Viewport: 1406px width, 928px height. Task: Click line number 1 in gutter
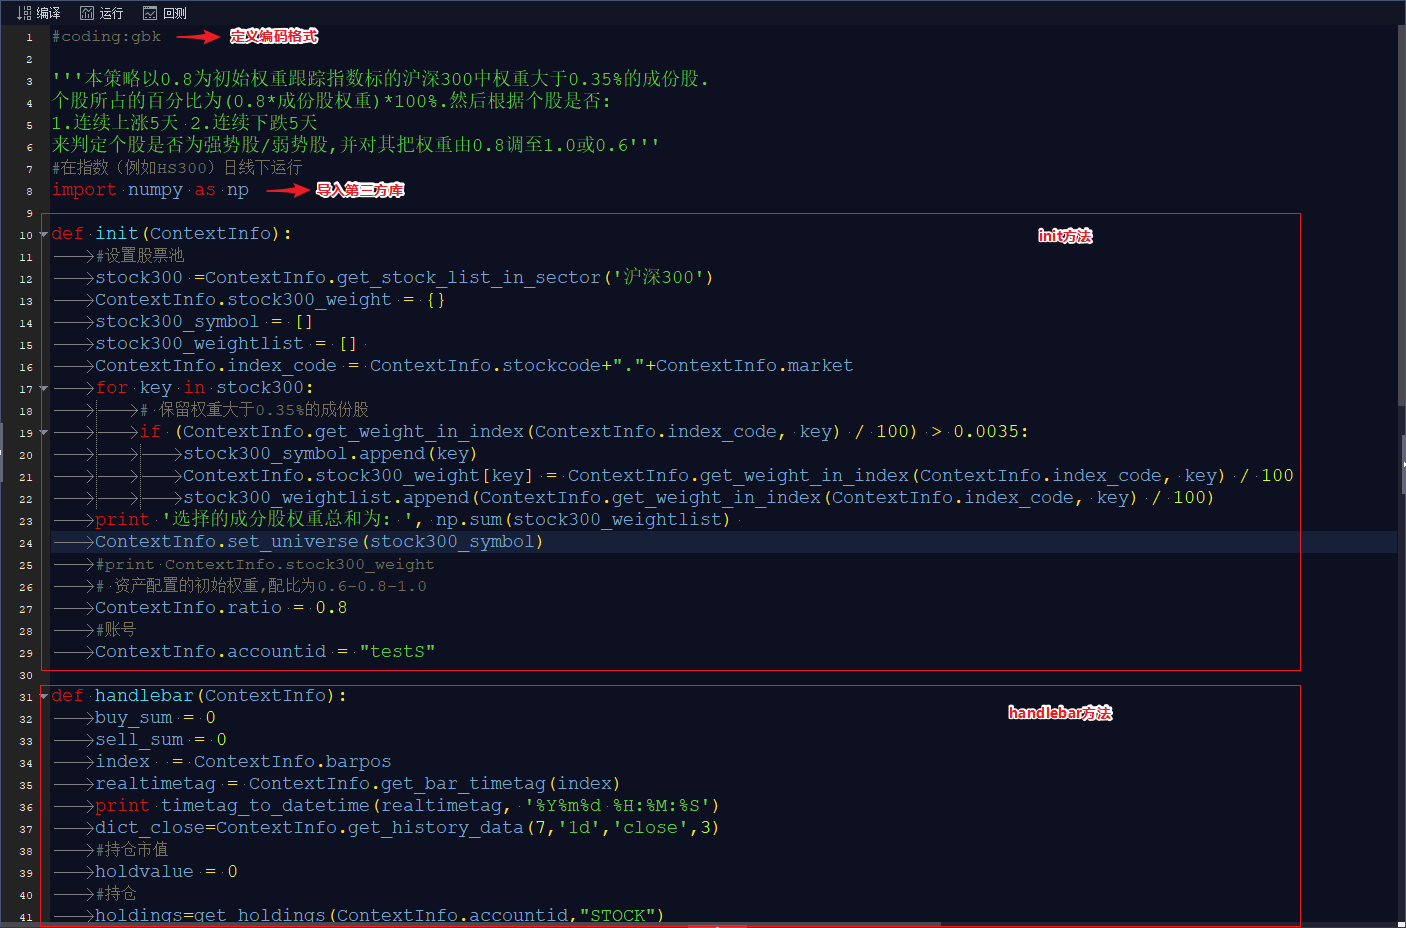tap(29, 37)
